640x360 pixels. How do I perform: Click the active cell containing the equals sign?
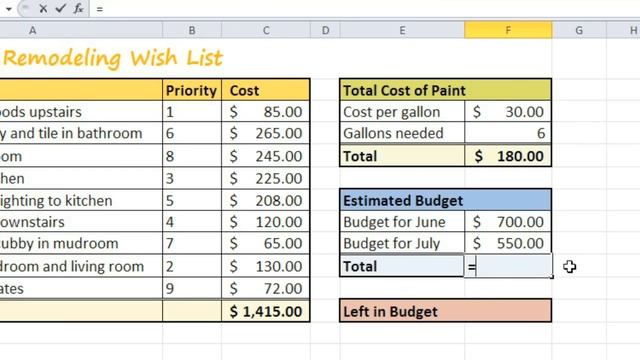pyautogui.click(x=508, y=266)
